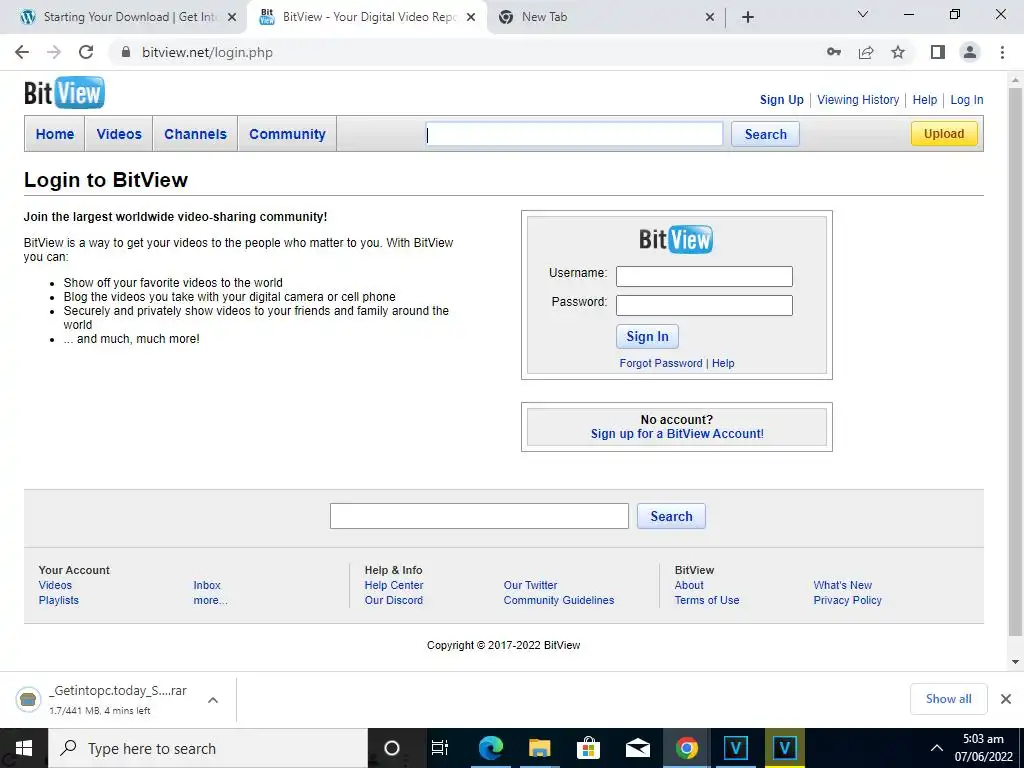
Task: Open footer Videos link
Action: coord(56,585)
